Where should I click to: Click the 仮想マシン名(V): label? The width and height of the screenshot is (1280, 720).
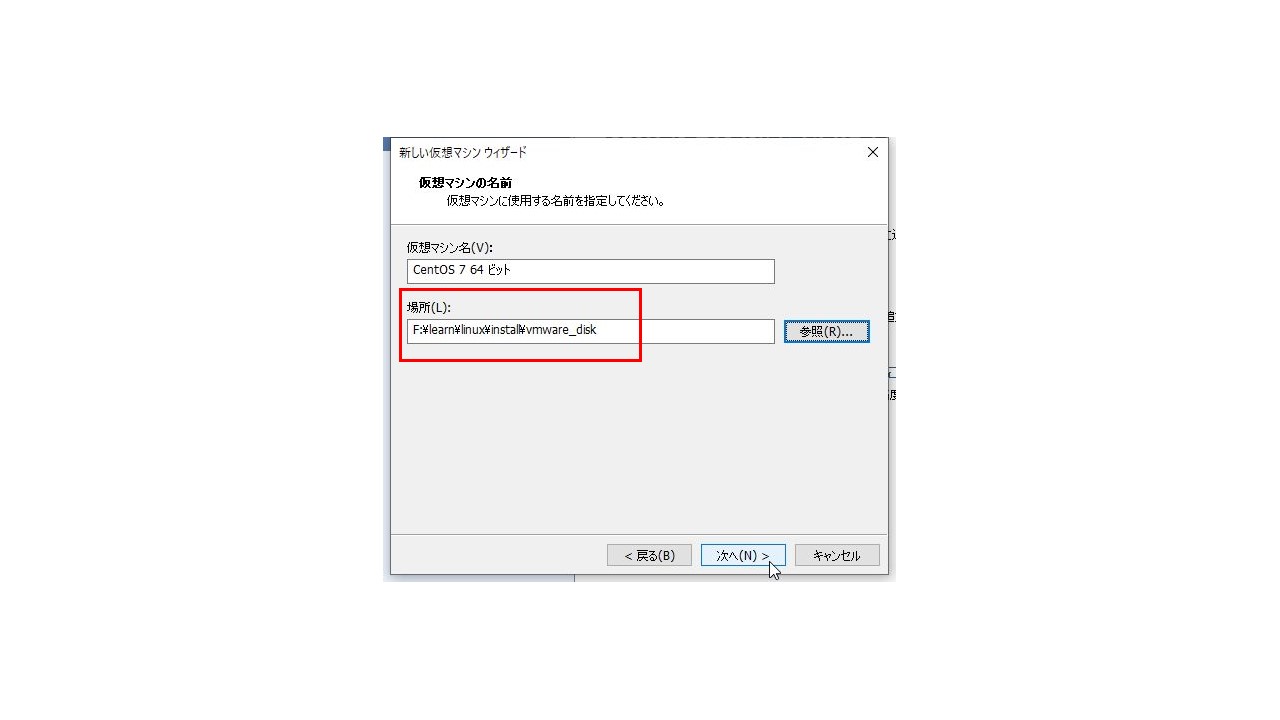click(x=449, y=247)
